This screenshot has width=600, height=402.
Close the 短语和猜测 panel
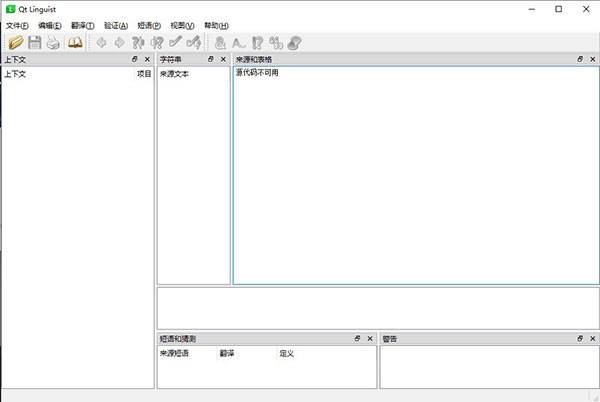370,339
